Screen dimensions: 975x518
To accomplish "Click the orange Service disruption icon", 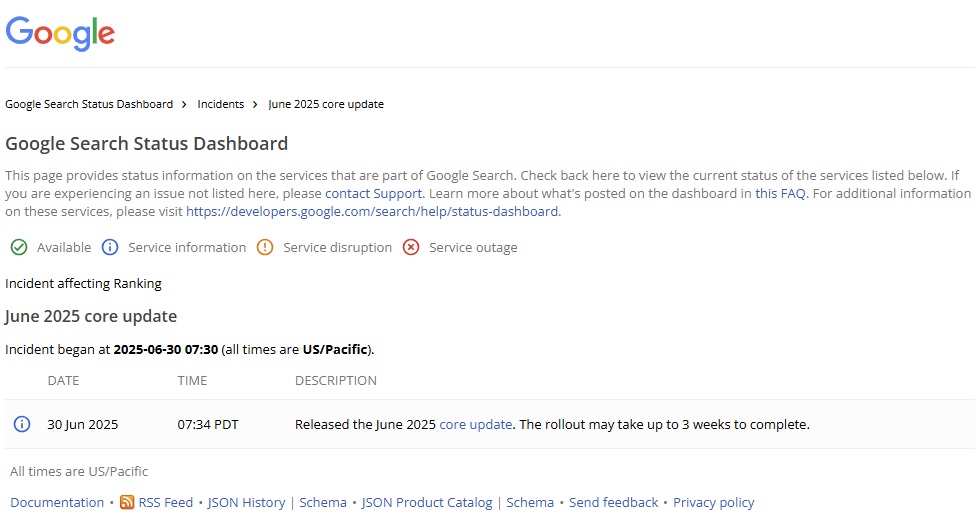I will (265, 247).
